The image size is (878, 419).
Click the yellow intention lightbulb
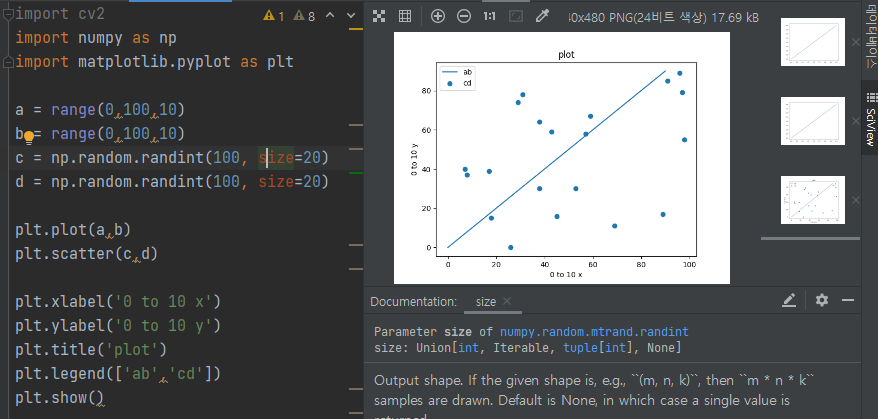click(29, 136)
